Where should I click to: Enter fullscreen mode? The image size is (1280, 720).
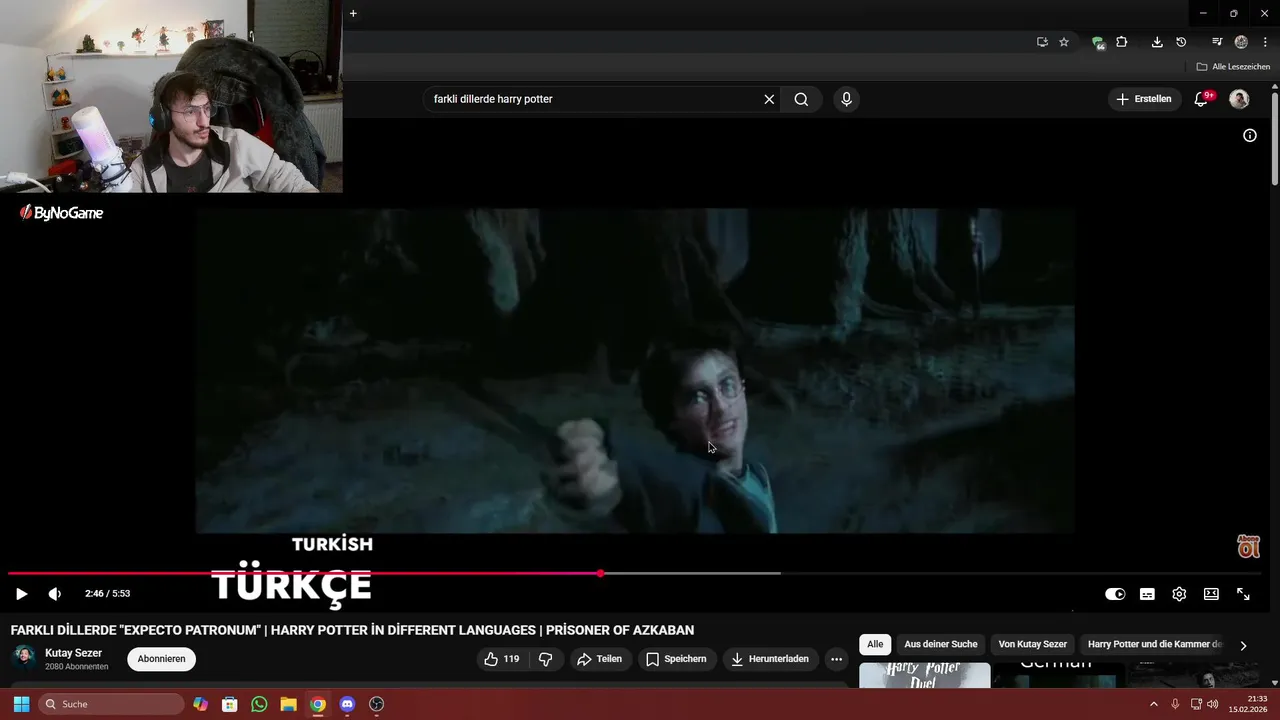point(1243,594)
